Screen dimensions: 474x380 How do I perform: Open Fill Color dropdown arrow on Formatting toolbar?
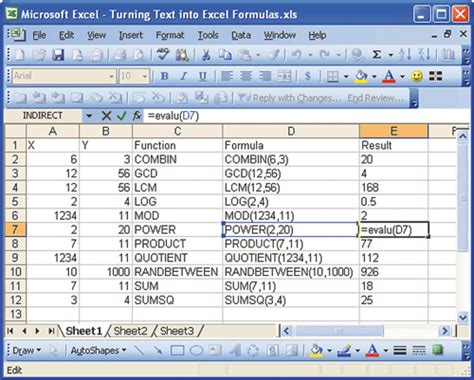[x=374, y=77]
